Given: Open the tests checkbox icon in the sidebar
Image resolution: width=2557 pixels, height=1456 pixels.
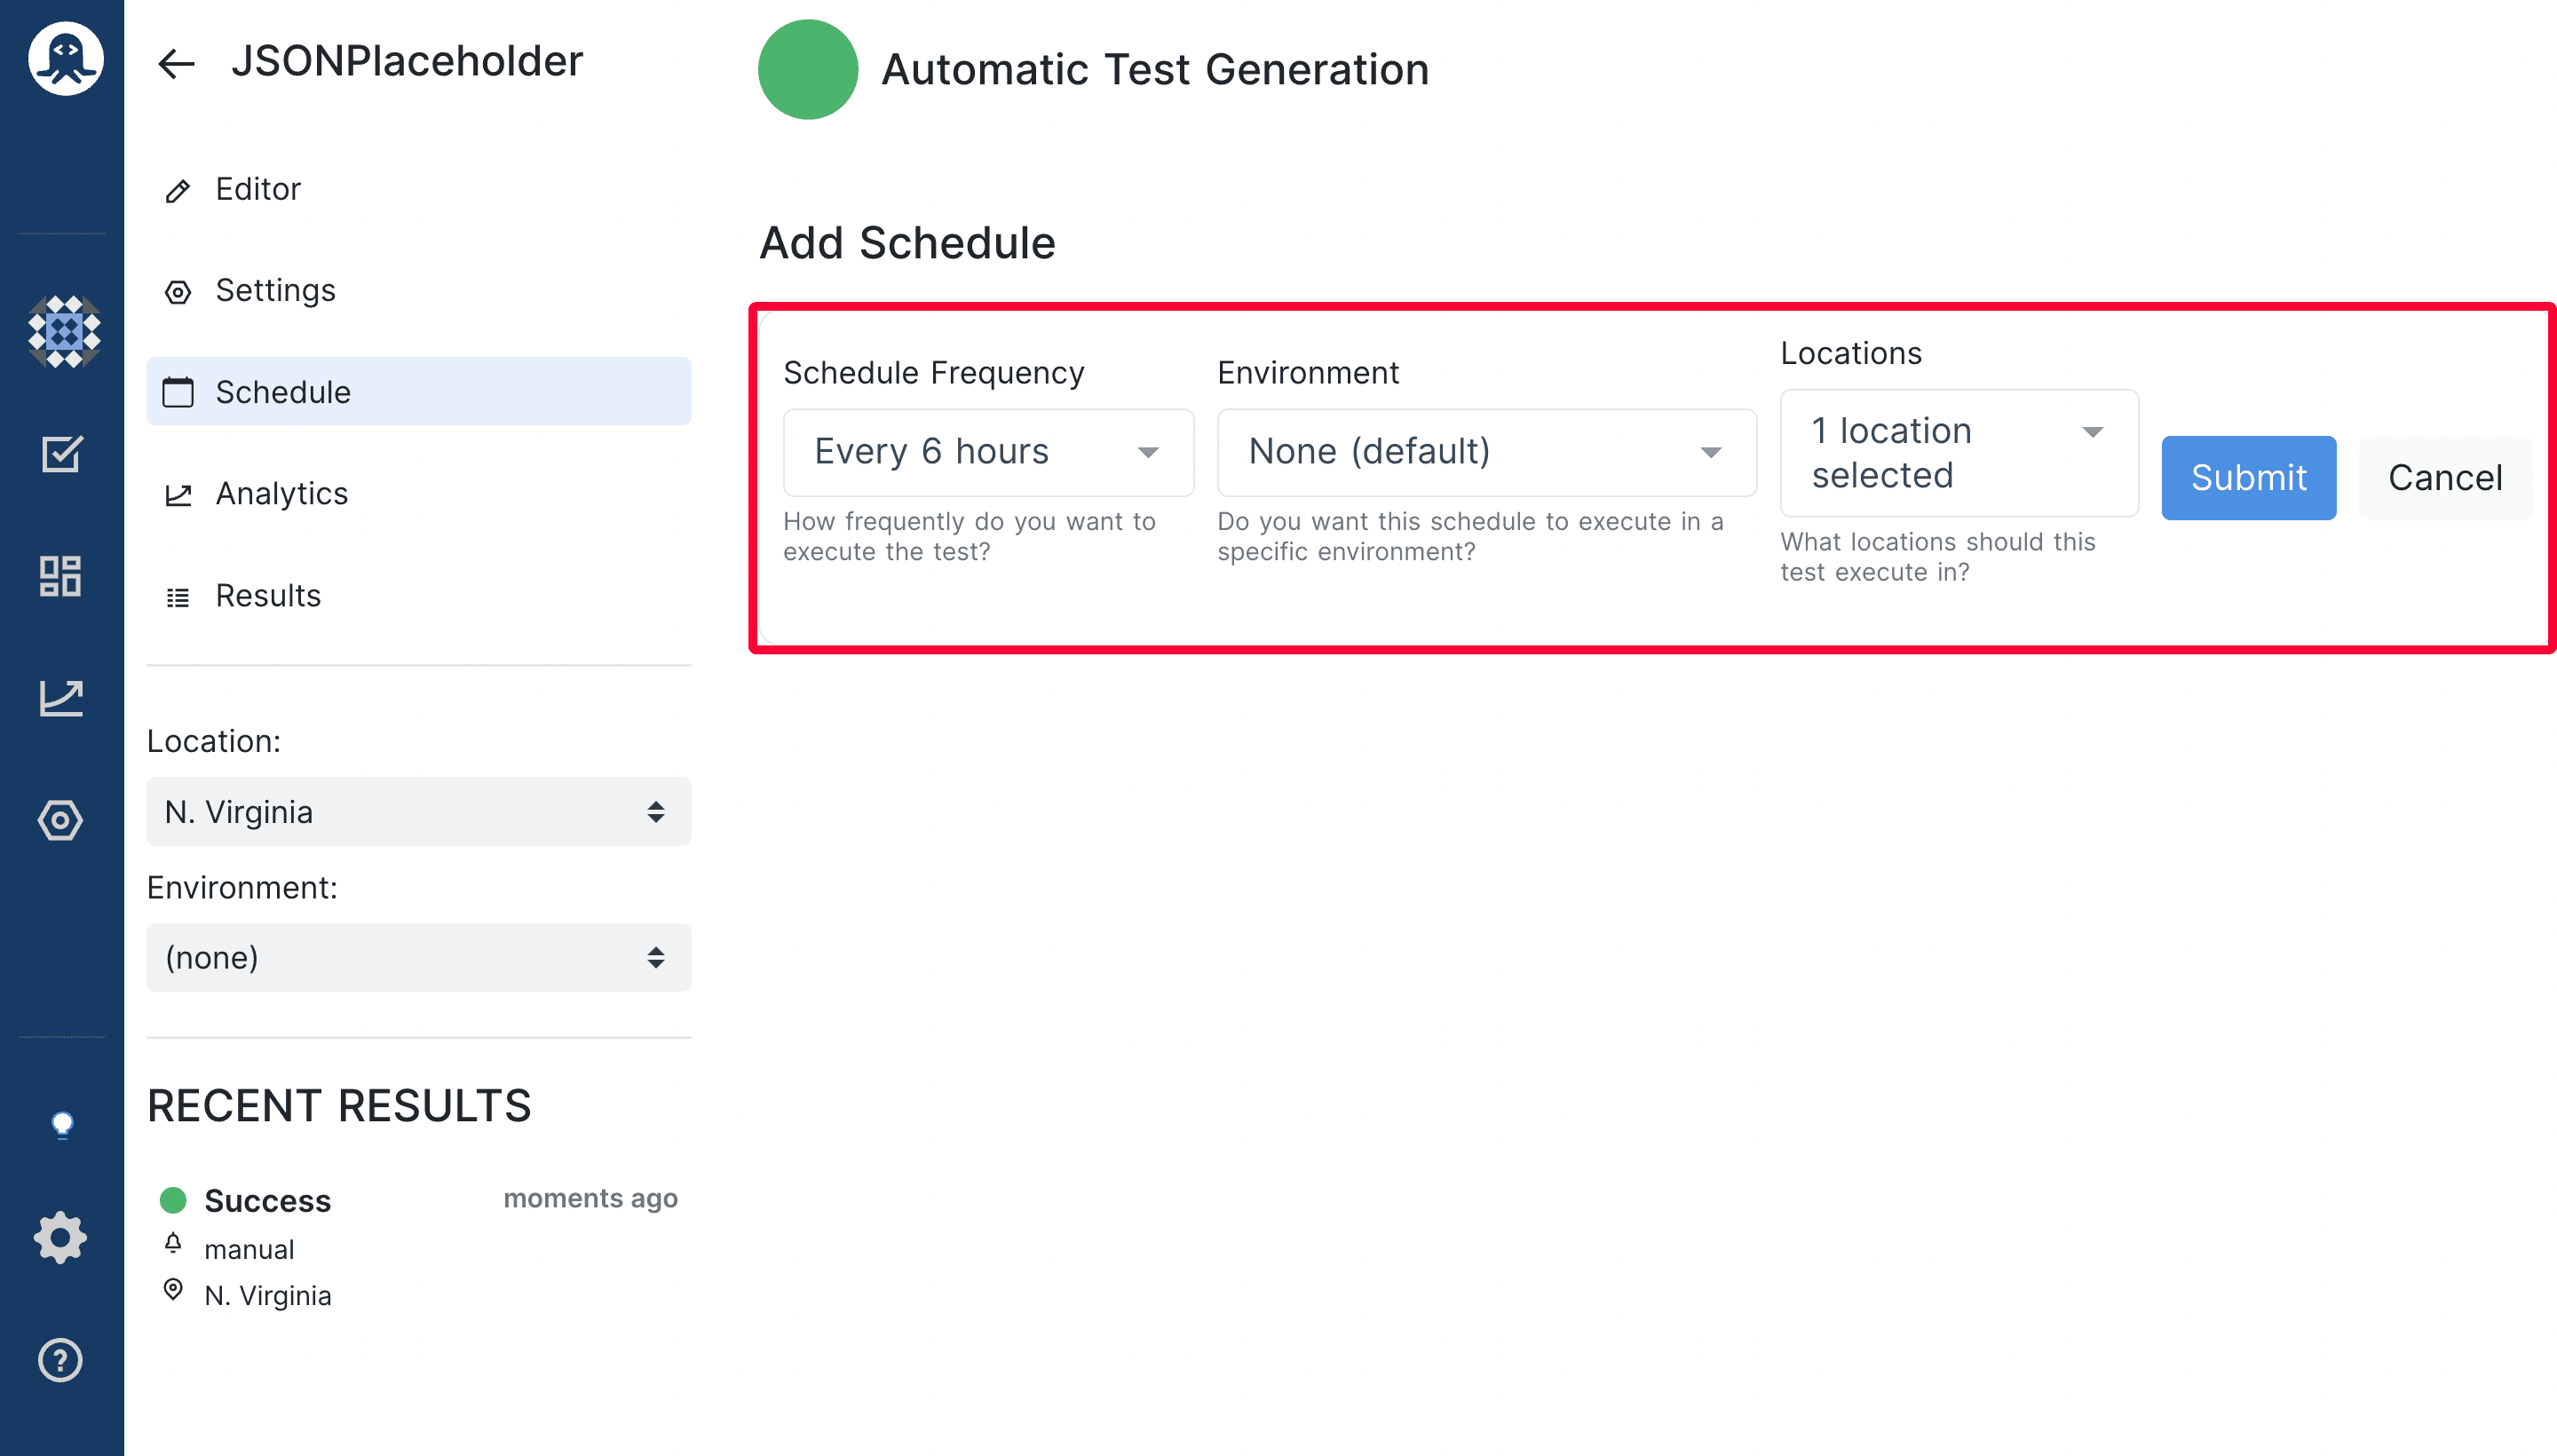Looking at the screenshot, I should (61, 454).
